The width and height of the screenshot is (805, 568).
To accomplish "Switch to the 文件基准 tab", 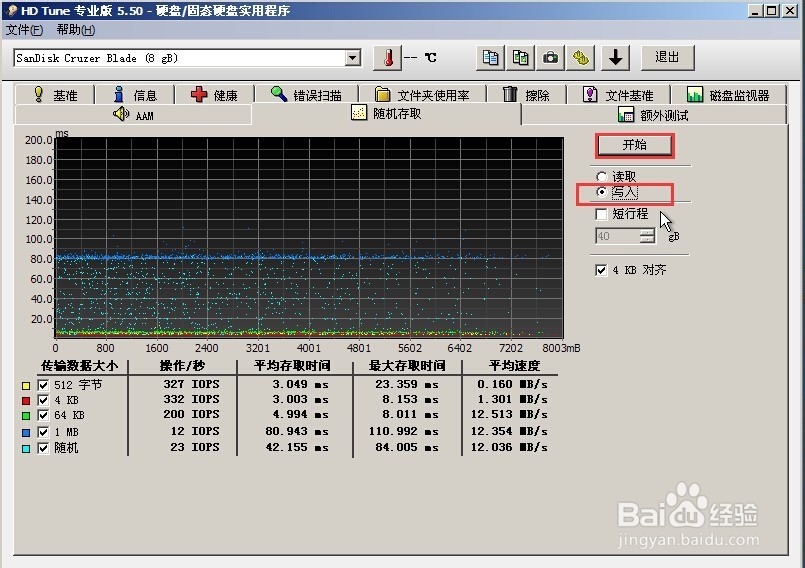I will click(x=618, y=94).
